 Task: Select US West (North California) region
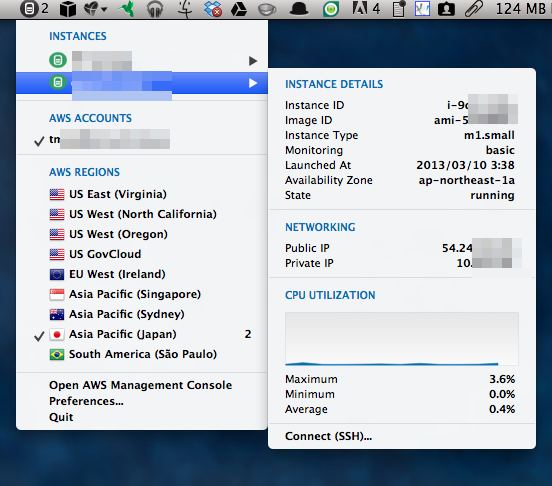[142, 214]
